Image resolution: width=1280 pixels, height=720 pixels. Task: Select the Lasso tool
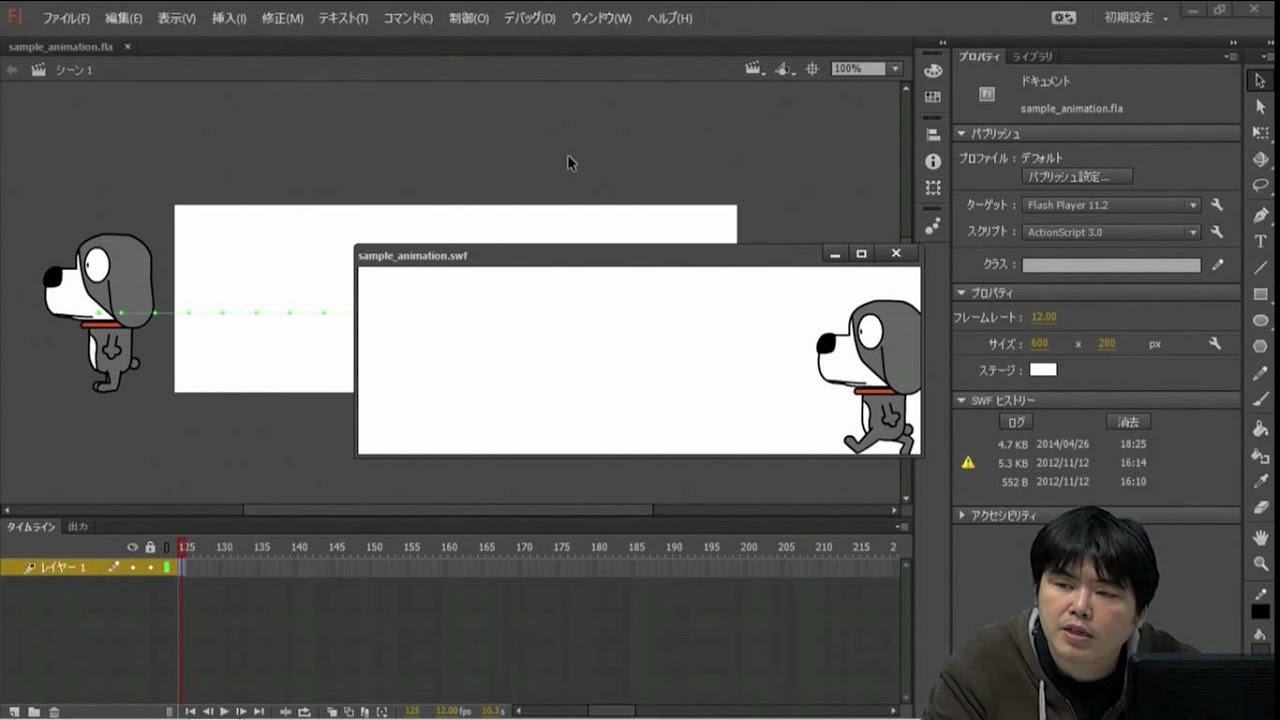[1261, 185]
